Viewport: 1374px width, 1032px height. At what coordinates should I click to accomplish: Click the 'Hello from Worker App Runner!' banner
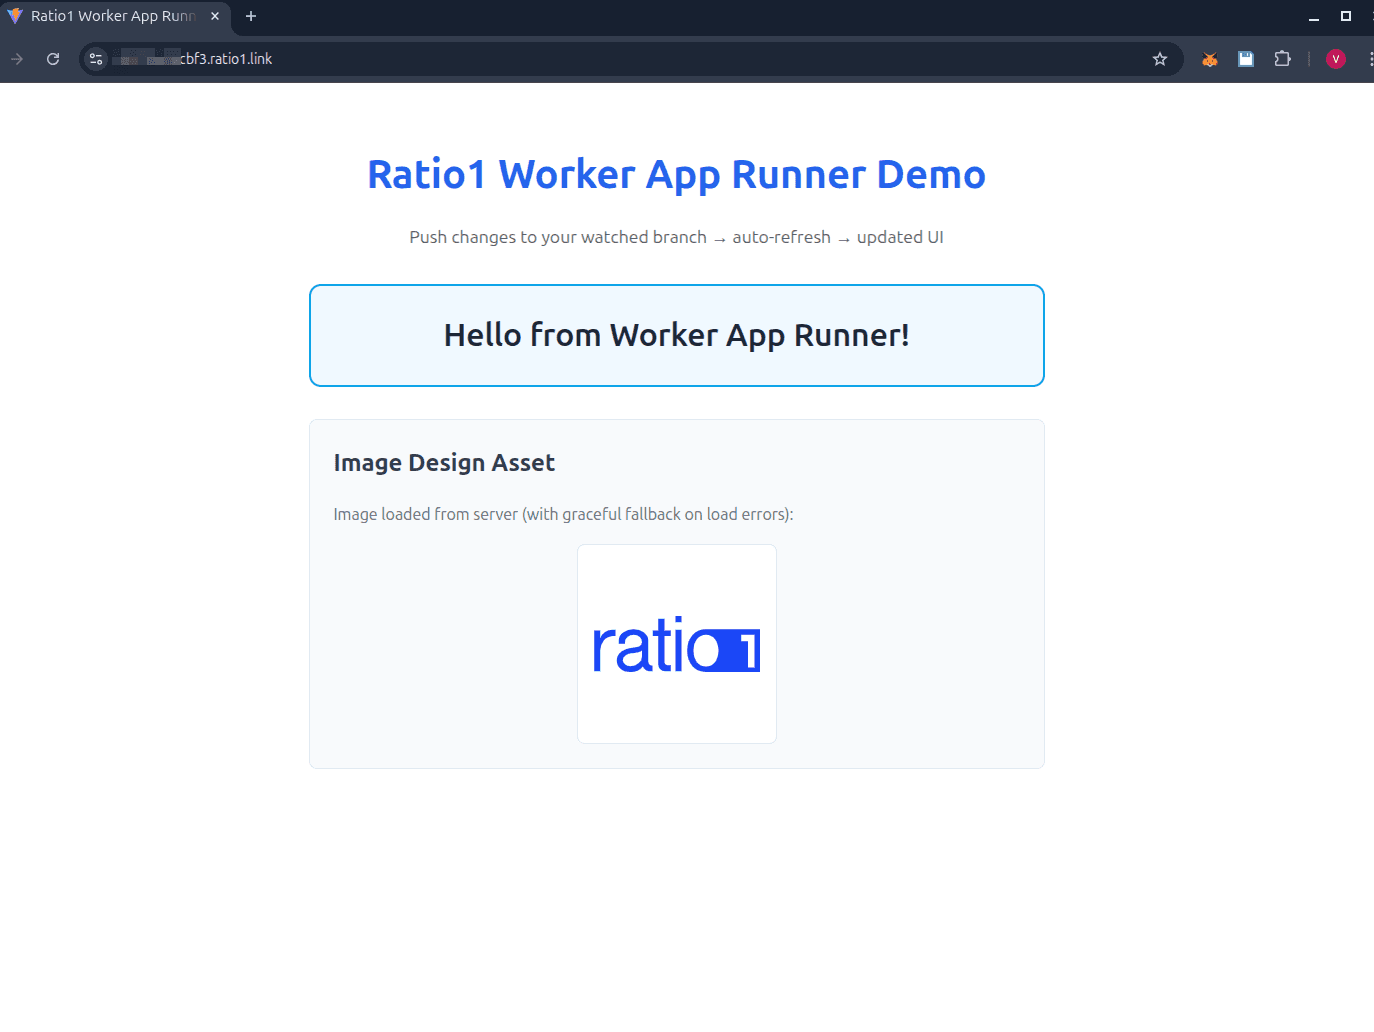click(677, 335)
